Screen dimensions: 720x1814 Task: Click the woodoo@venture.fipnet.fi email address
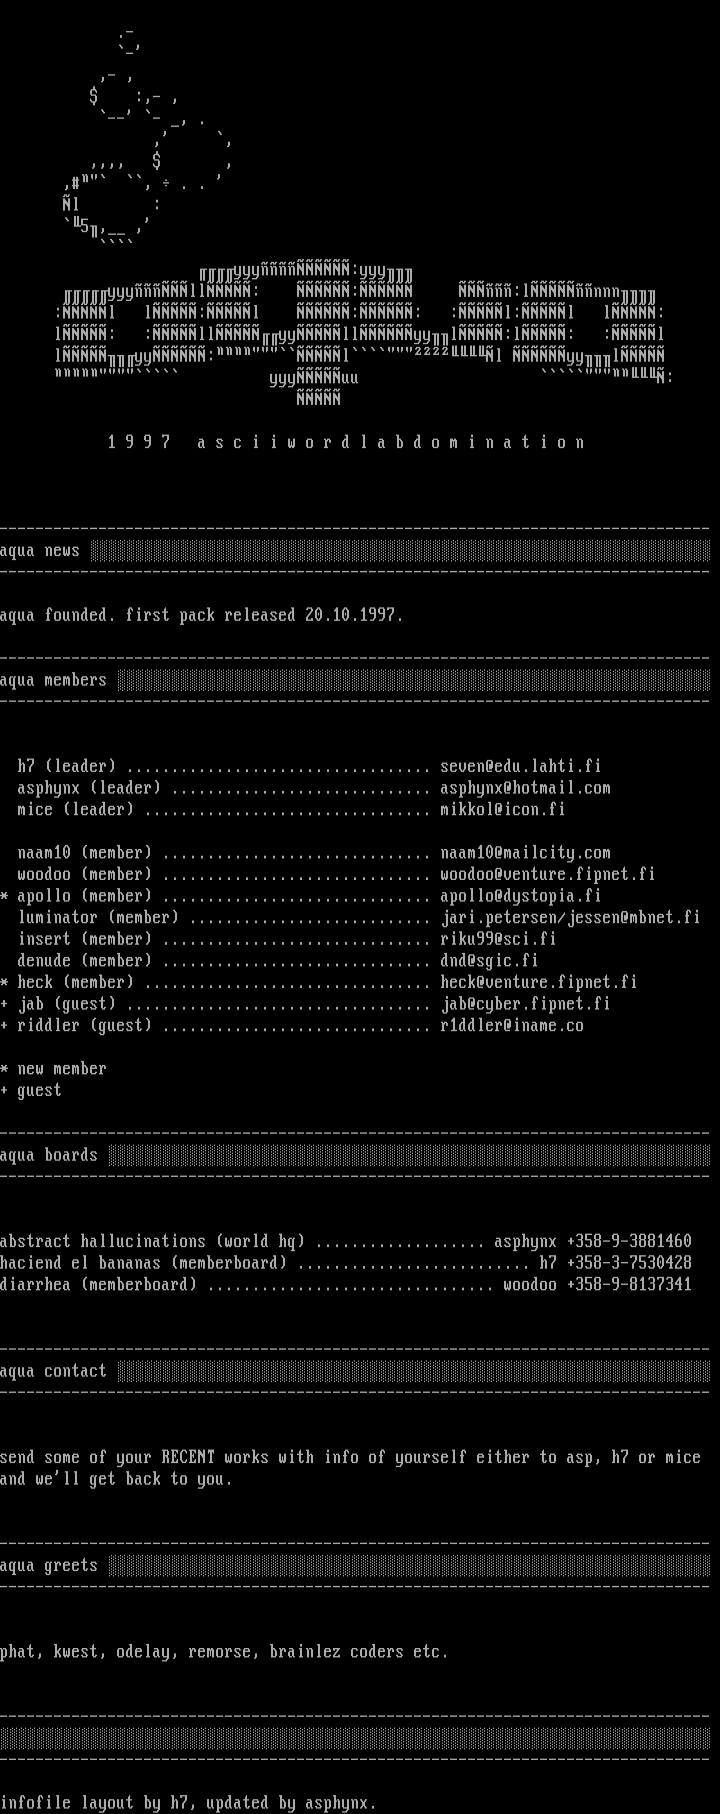[x=547, y=874]
